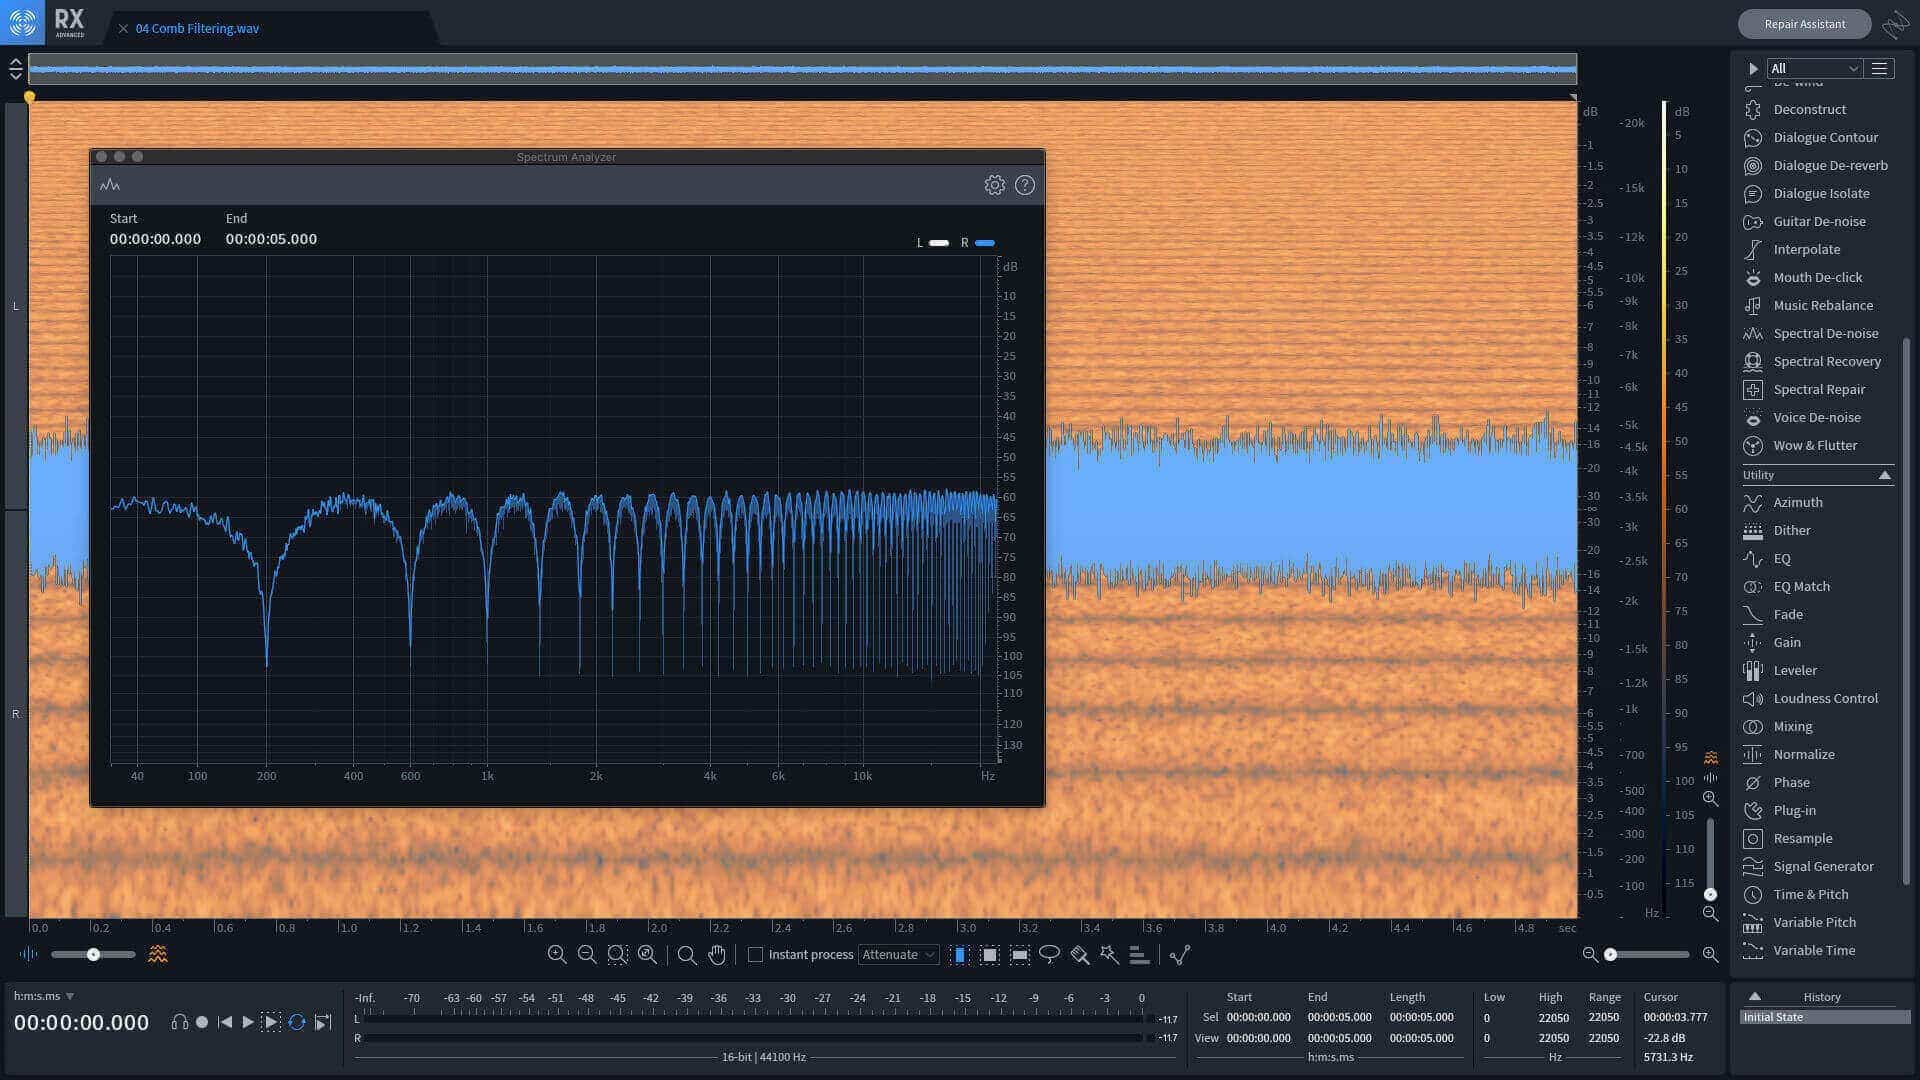Start playback with Play button
Image resolution: width=1920 pixels, height=1080 pixels.
tap(248, 1022)
